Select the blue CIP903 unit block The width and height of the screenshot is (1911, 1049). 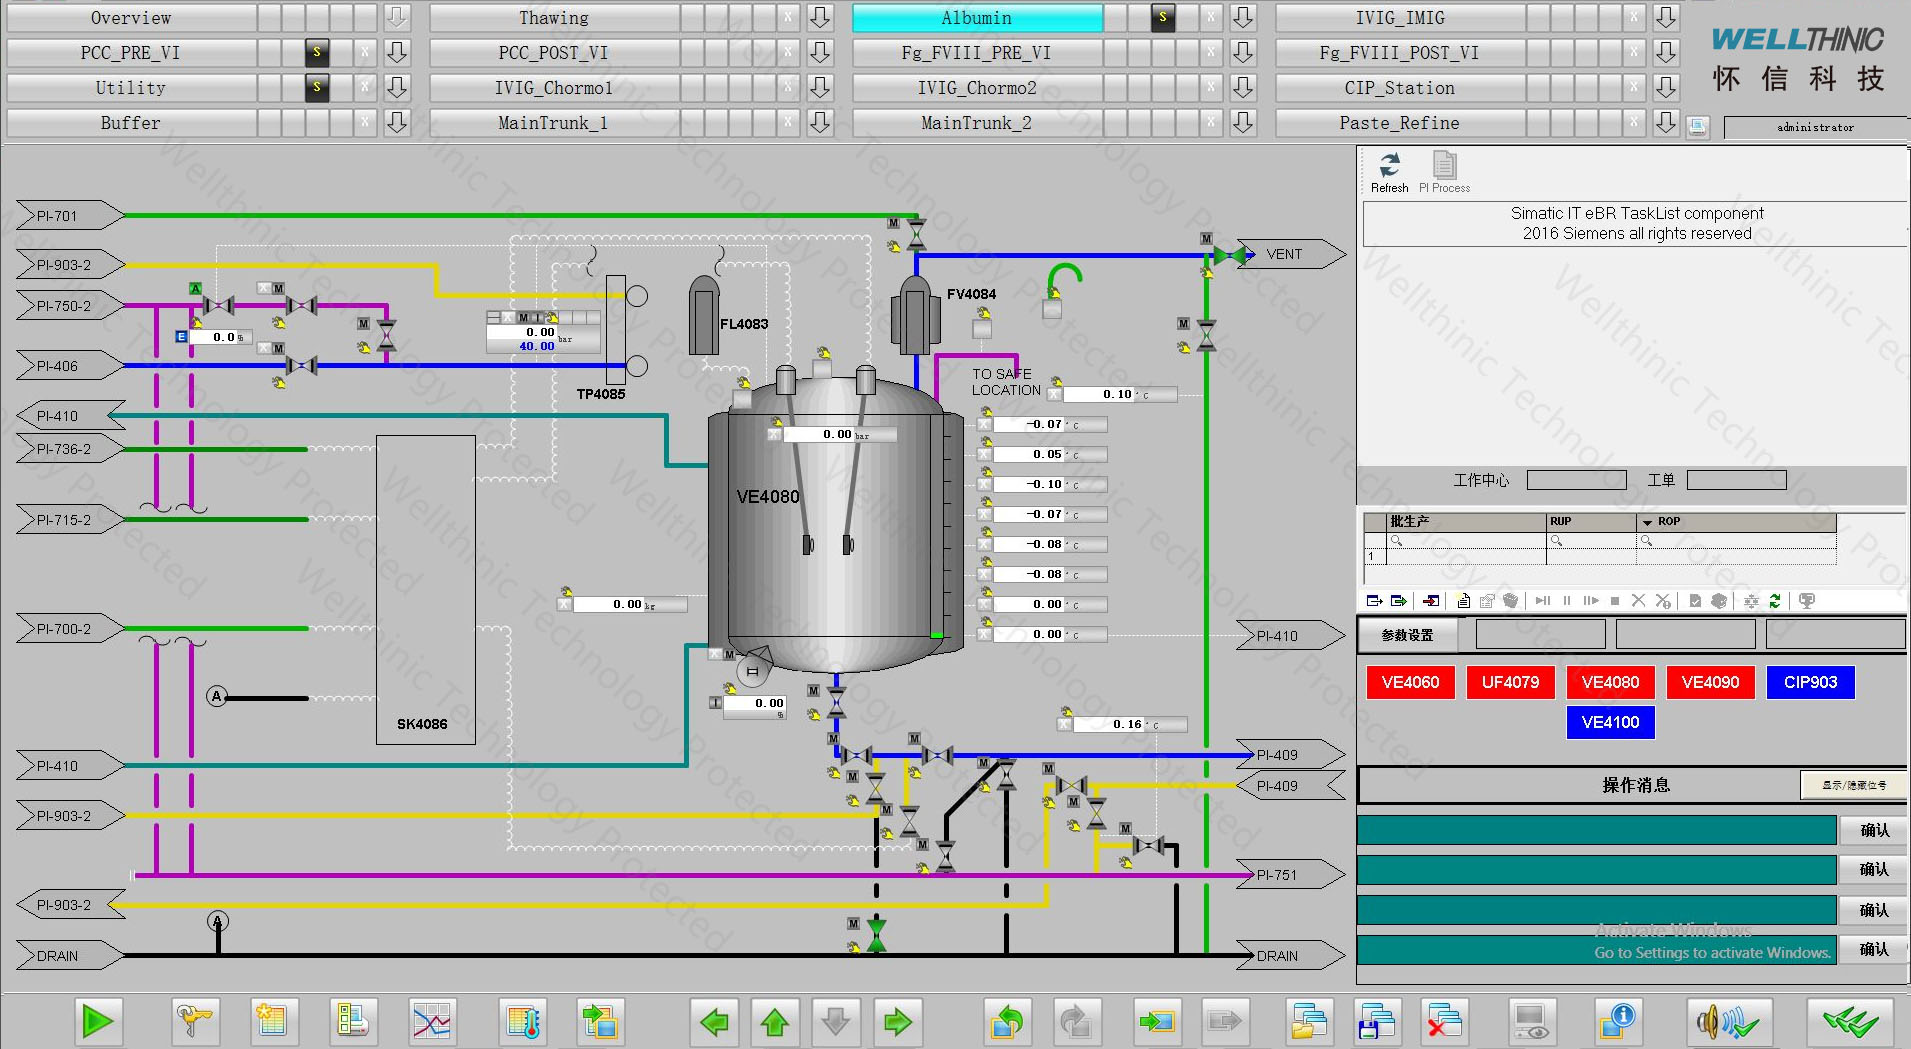(x=1810, y=682)
